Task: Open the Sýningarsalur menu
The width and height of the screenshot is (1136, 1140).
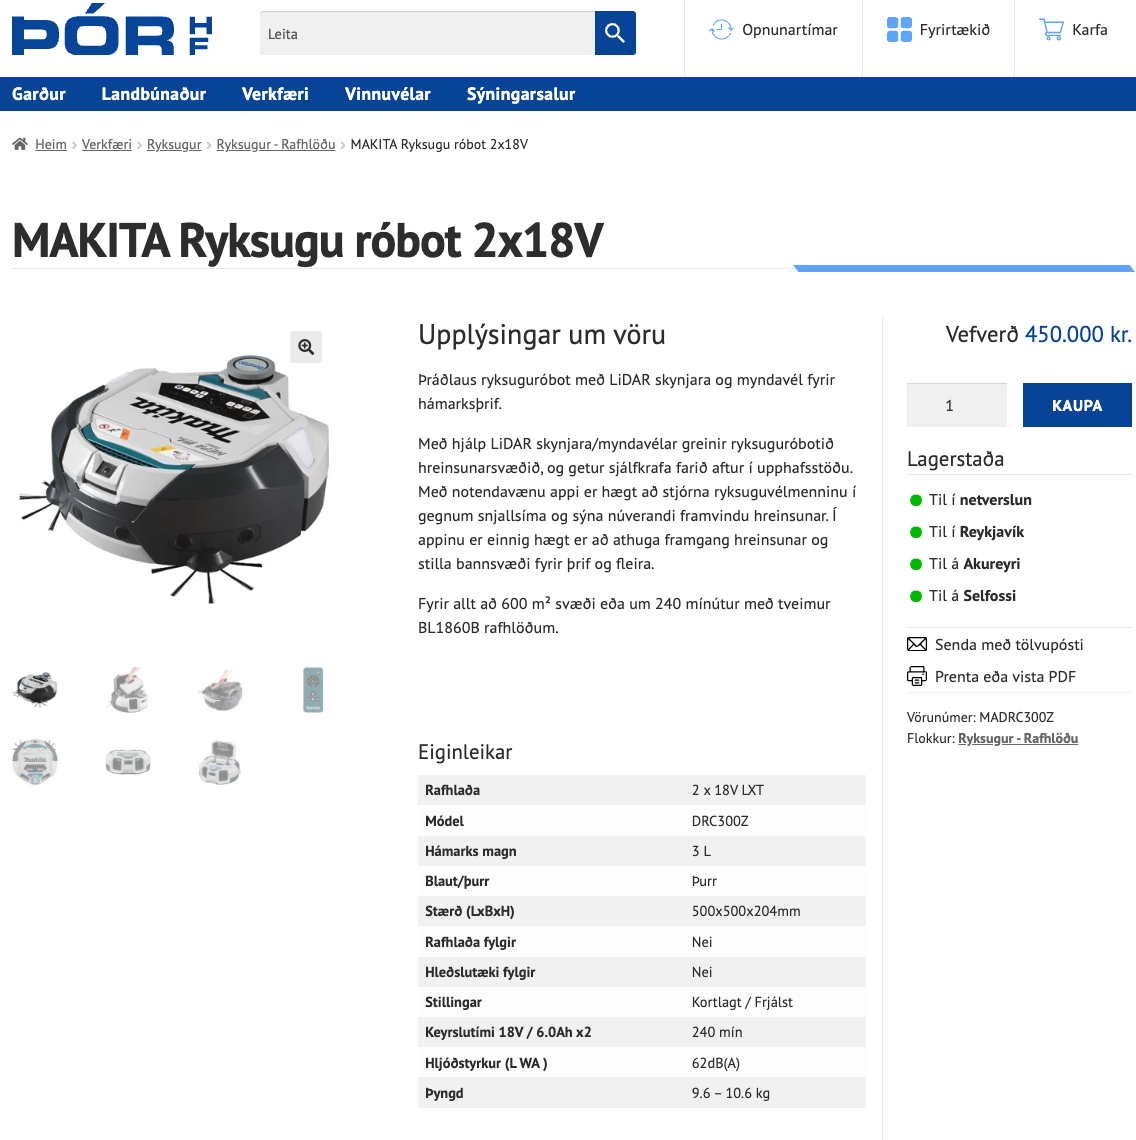Action: click(x=521, y=94)
